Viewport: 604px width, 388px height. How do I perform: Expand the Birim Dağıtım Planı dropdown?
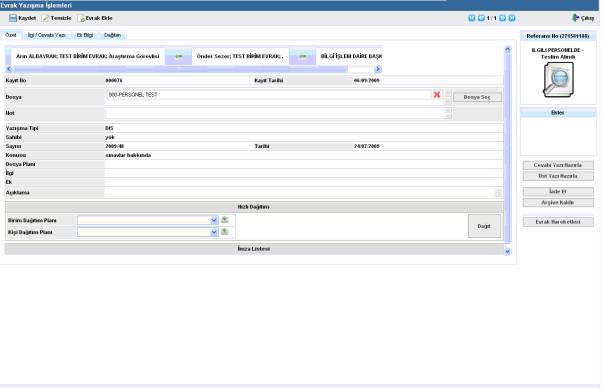pos(214,220)
